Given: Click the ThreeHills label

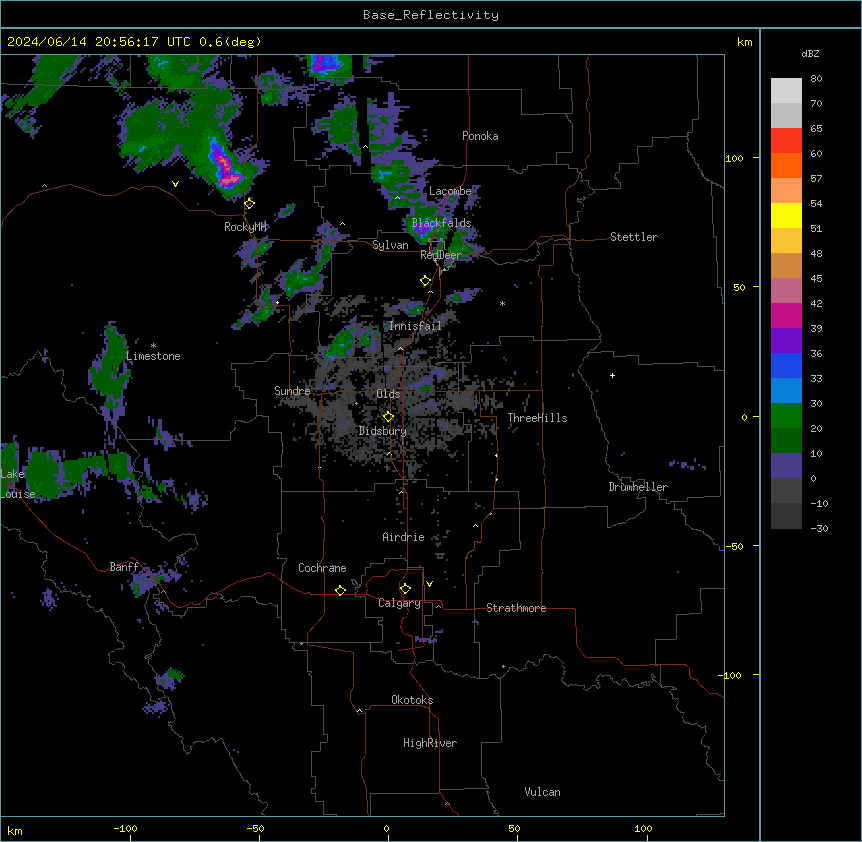Looking at the screenshot, I should [x=537, y=418].
